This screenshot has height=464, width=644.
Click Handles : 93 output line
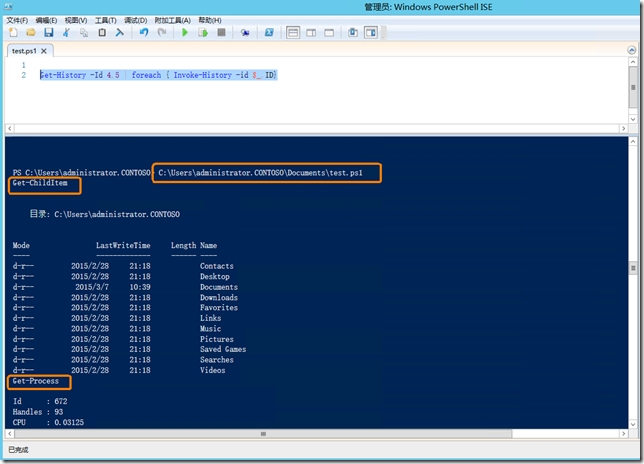tap(38, 412)
